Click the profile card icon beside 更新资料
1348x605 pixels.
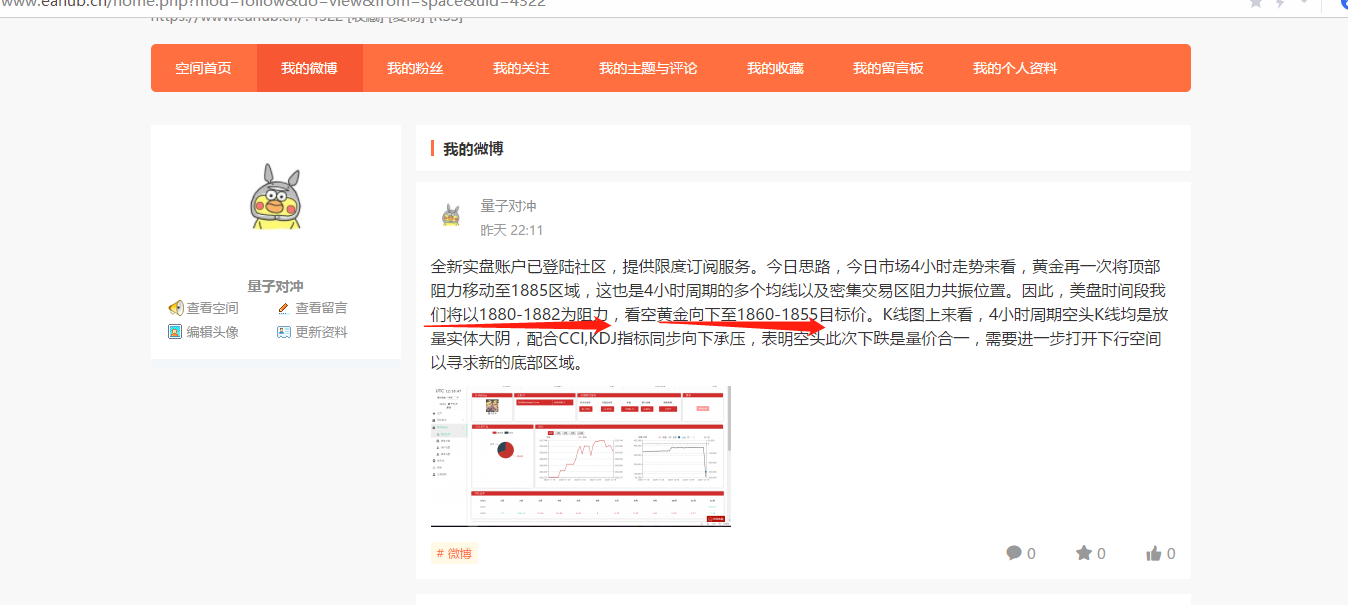point(284,332)
